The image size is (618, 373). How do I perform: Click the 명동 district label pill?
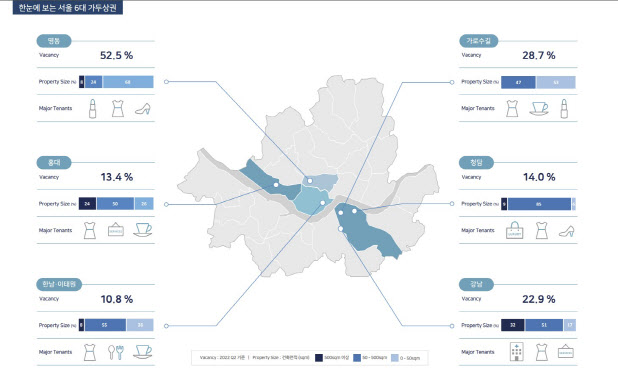tap(54, 41)
